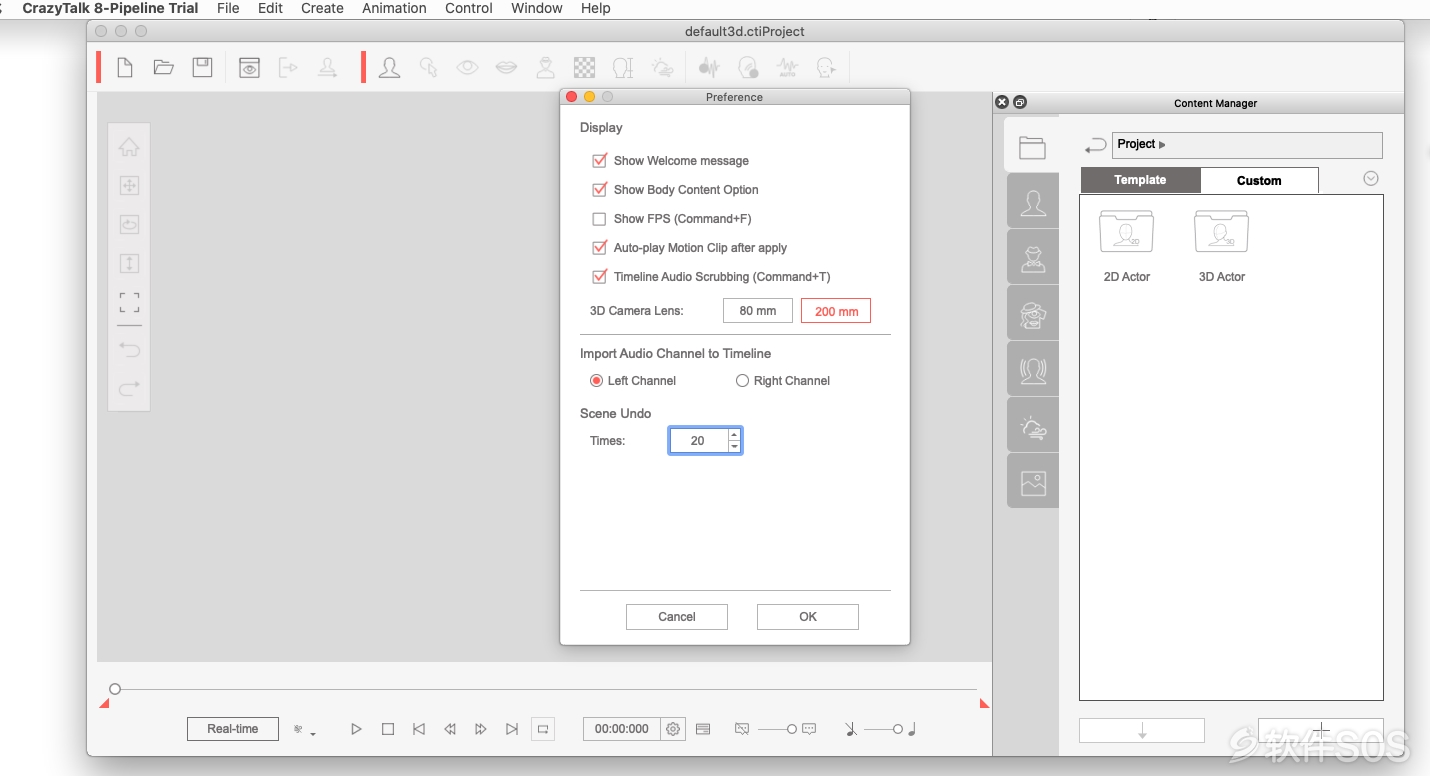Click the weather atmosphere toolbar icon

[662, 67]
